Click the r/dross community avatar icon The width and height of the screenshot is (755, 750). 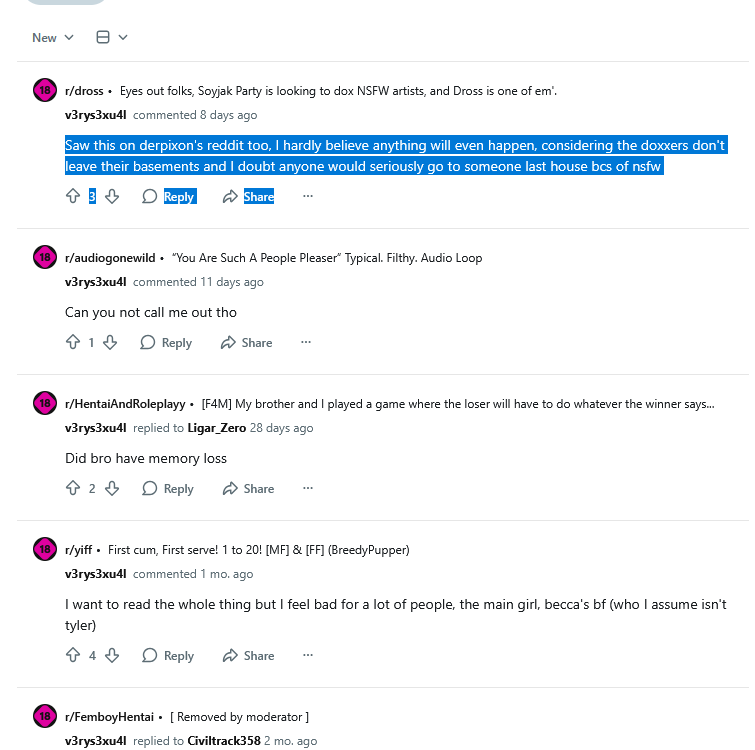point(45,90)
